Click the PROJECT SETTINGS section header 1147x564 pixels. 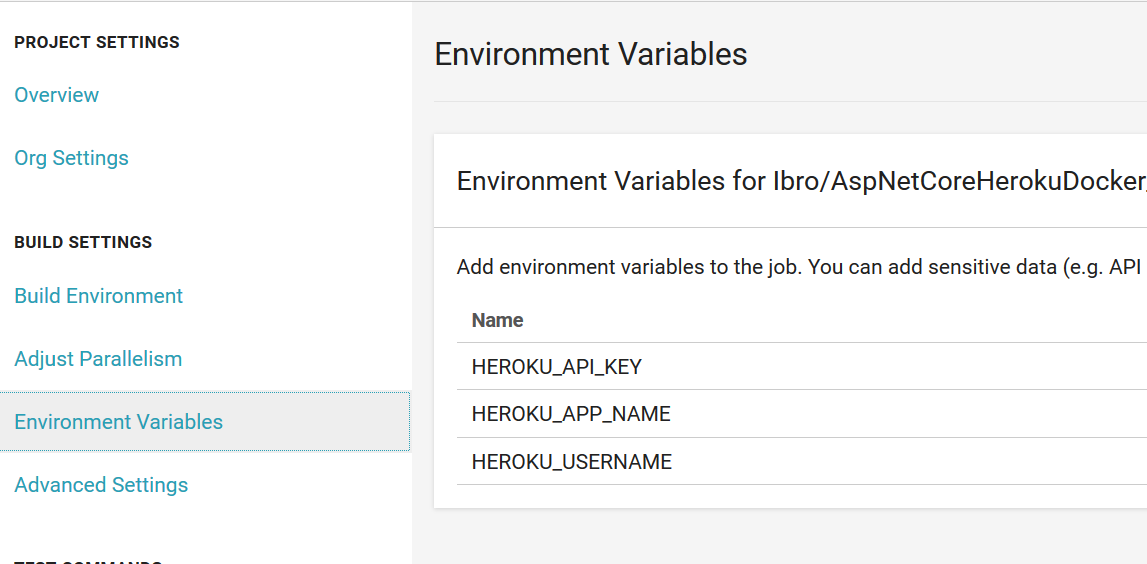[x=97, y=42]
